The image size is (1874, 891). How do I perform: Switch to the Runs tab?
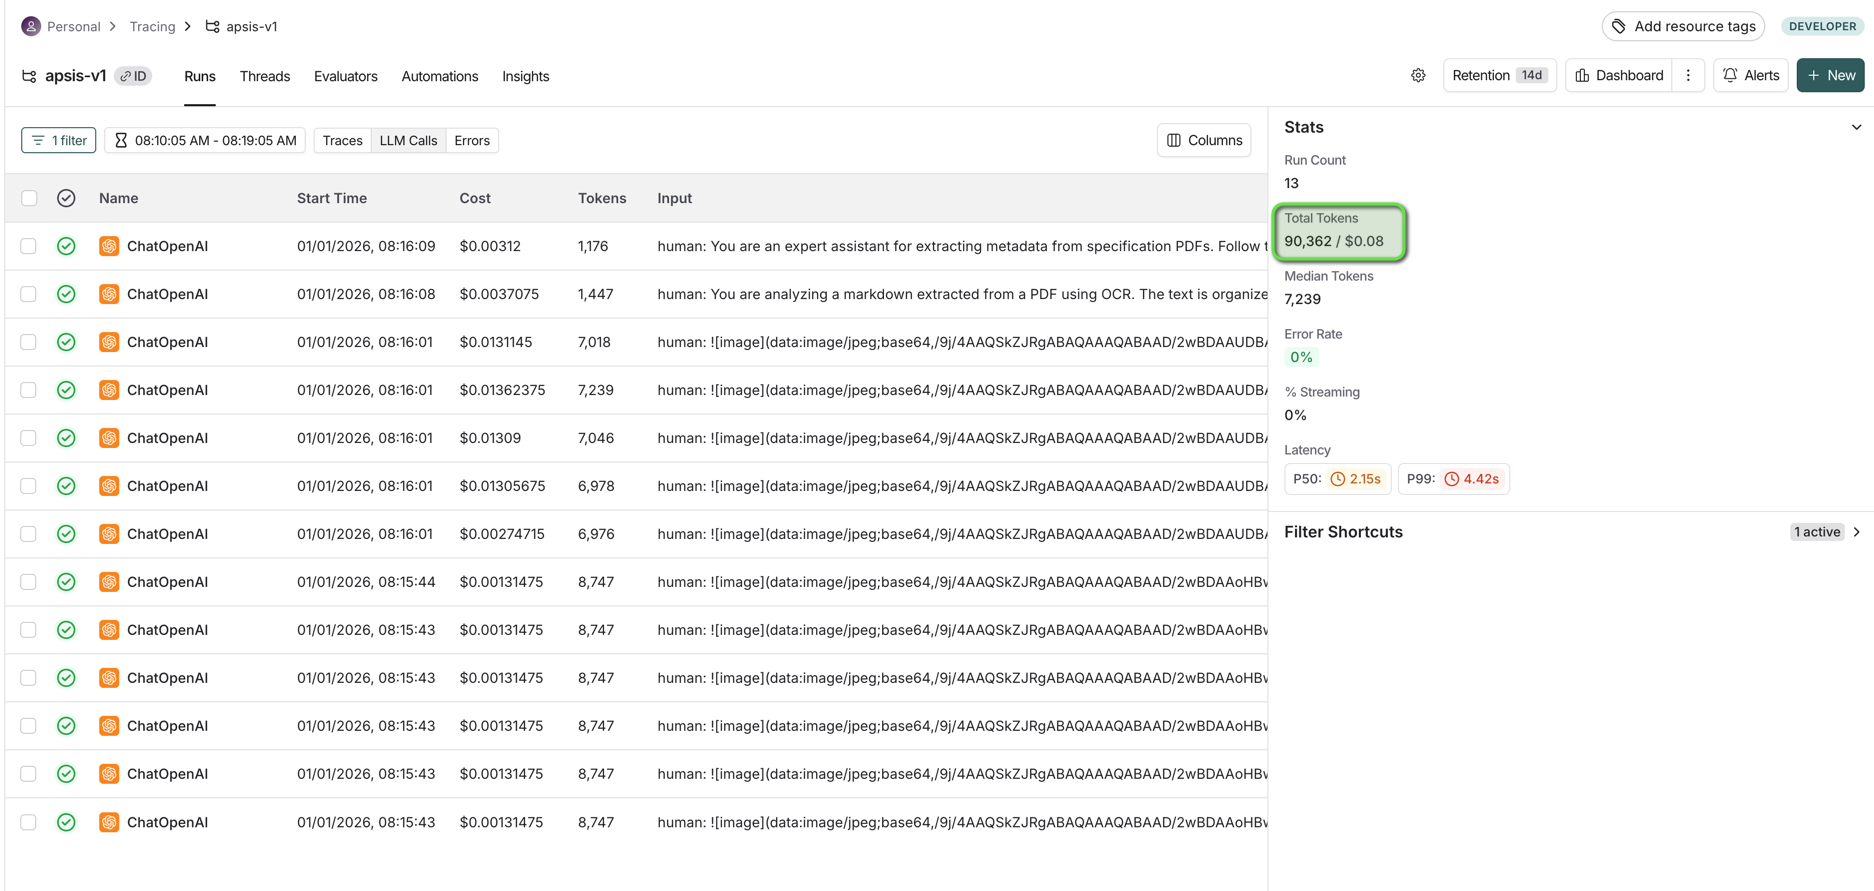200,77
